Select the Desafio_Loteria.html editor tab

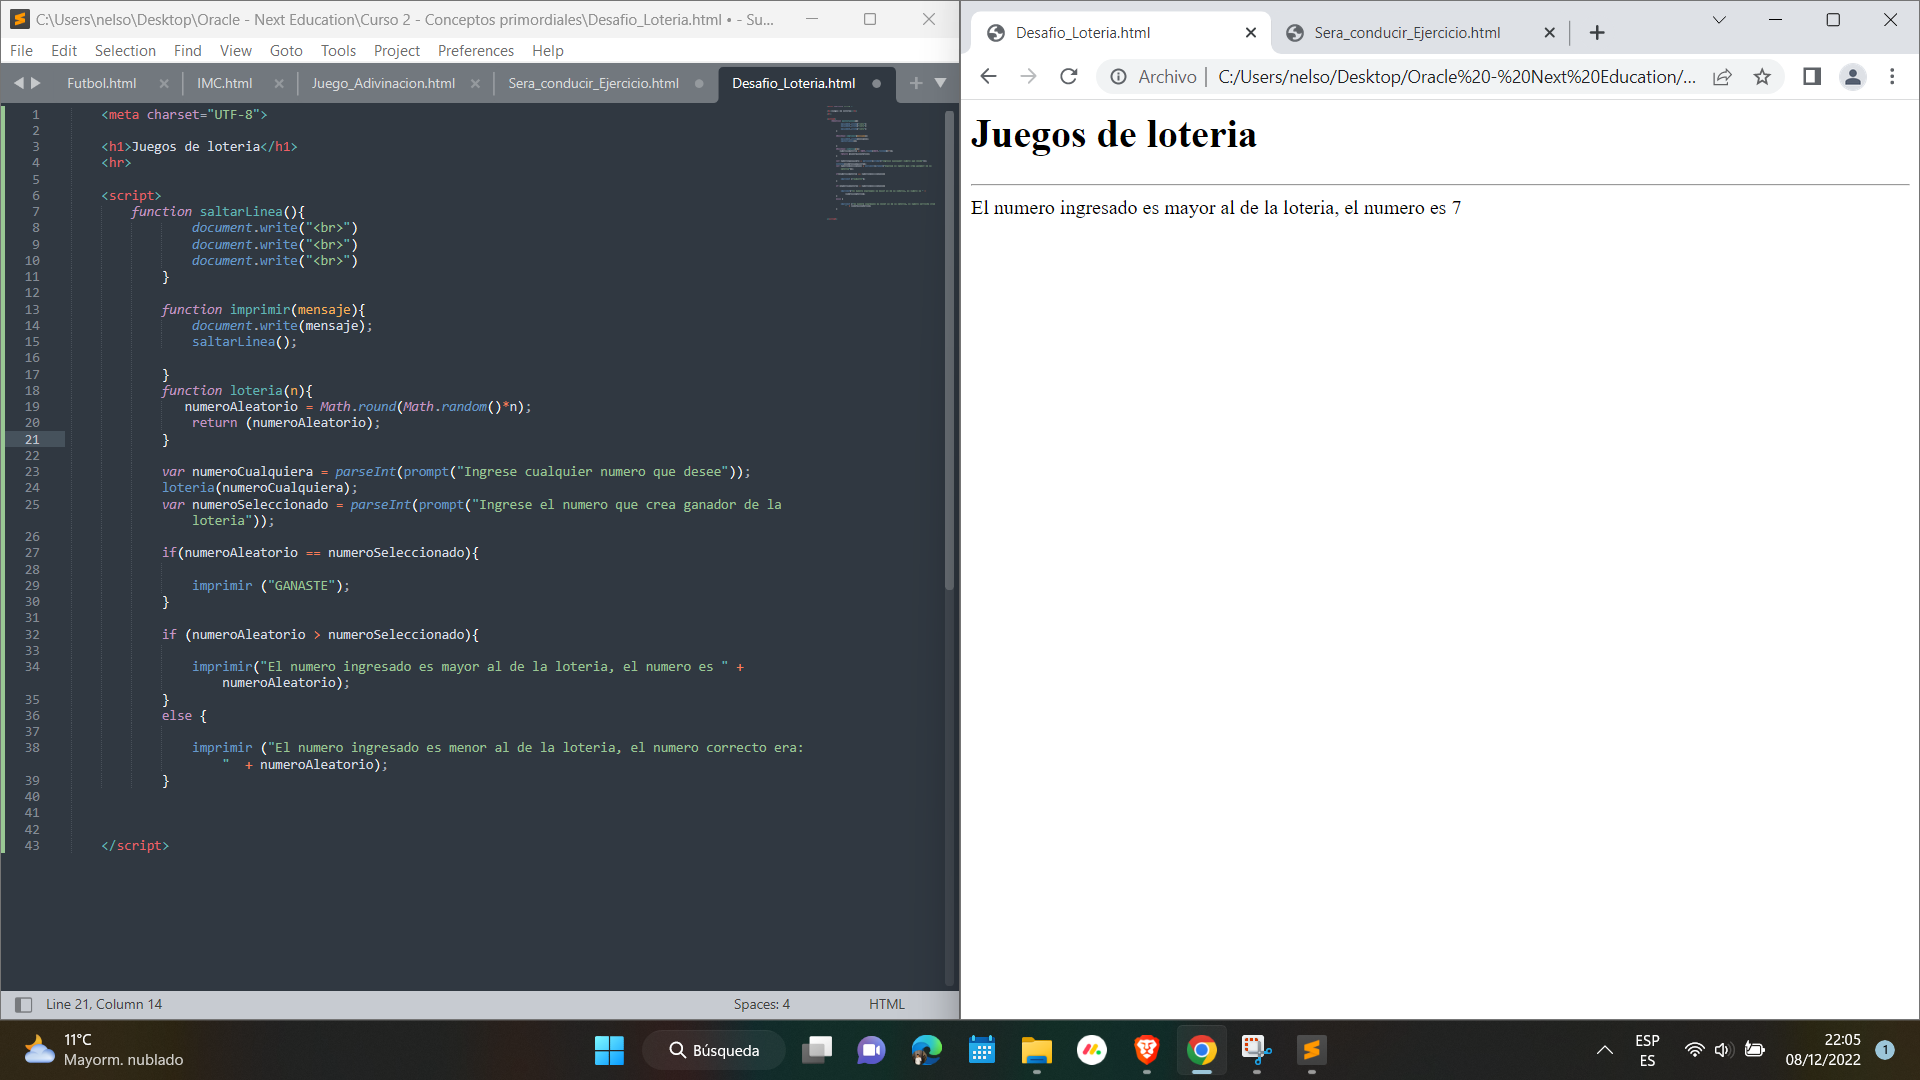pyautogui.click(x=793, y=84)
